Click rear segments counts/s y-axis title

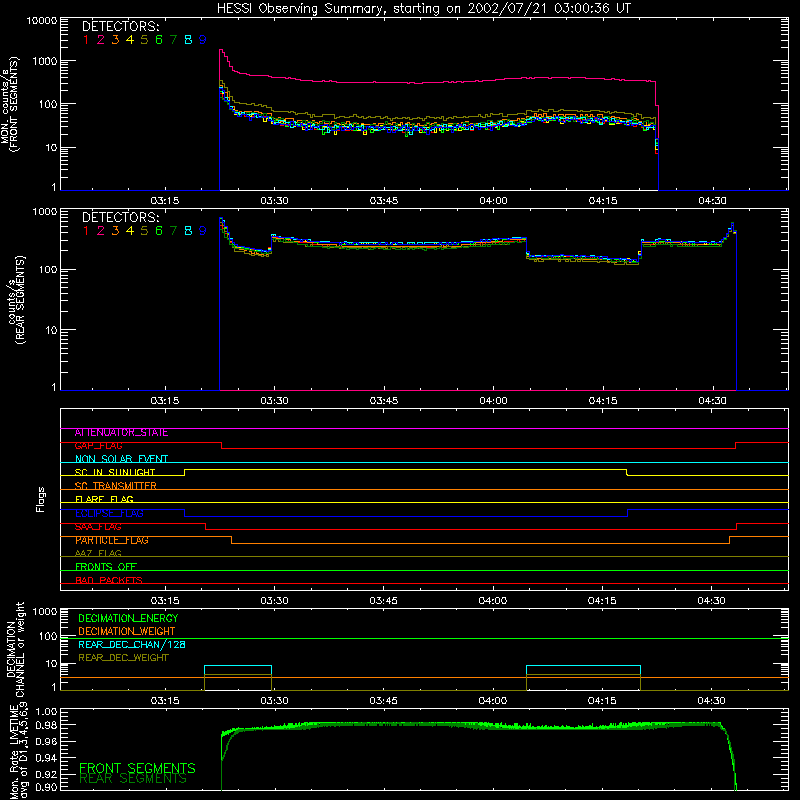17,299
